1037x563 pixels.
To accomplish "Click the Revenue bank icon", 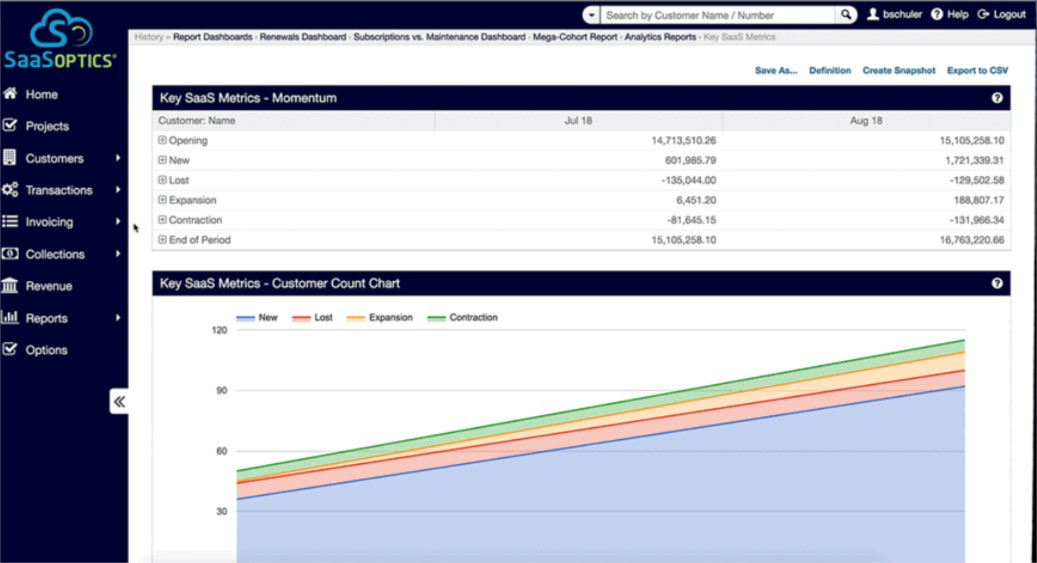I will tap(10, 285).
